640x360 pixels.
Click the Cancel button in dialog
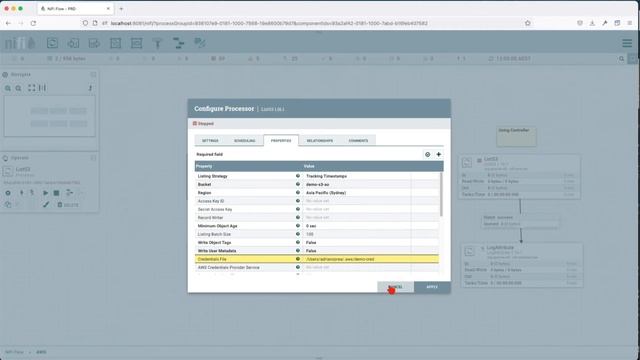point(395,287)
